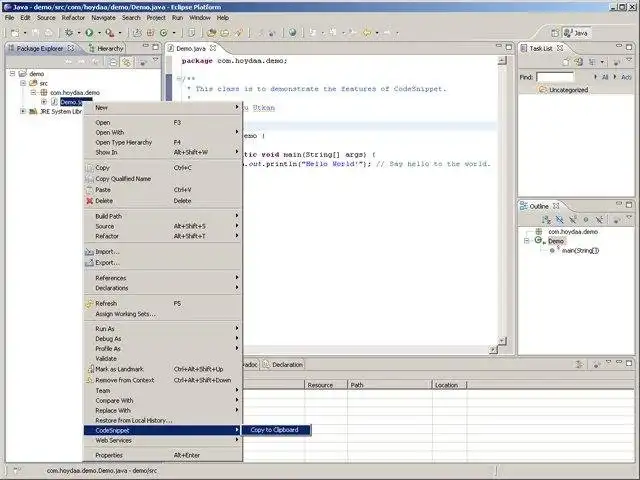The image size is (640, 480).
Task: Select main(String[]) in the Outline
Action: 580,251
